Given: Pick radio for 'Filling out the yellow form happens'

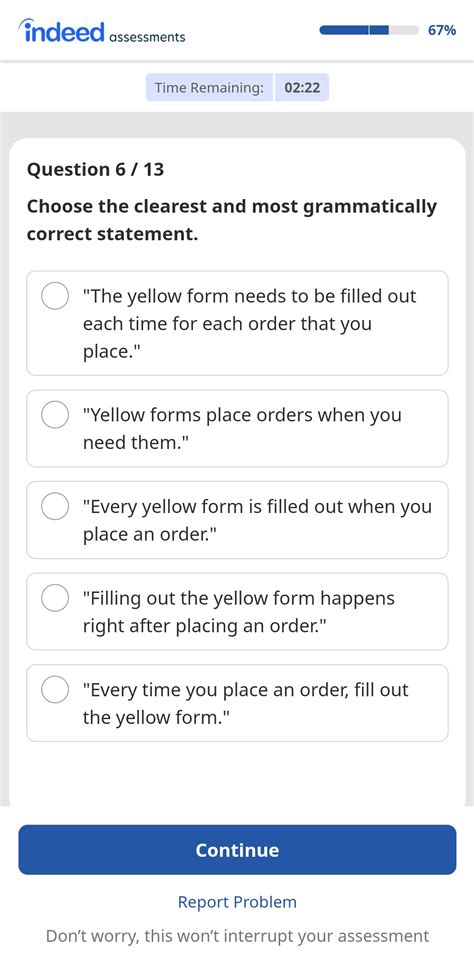Looking at the screenshot, I should [55, 598].
